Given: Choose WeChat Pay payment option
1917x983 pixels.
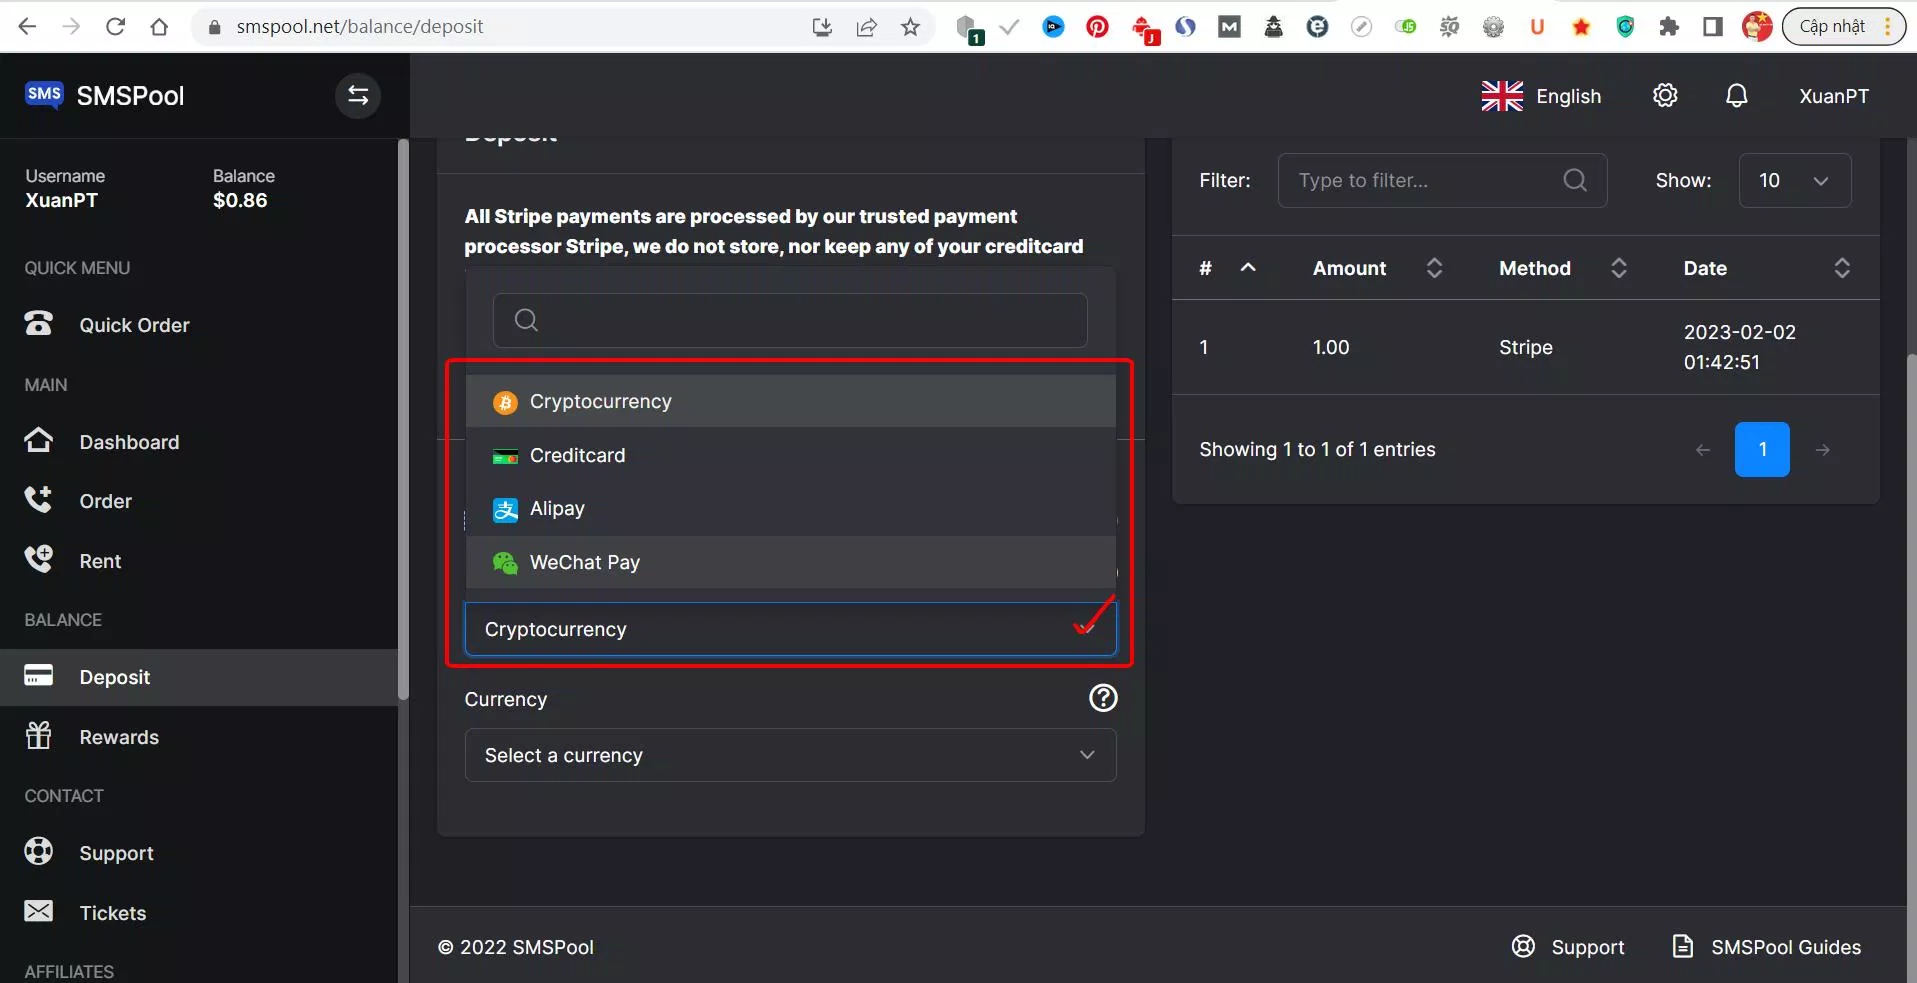Looking at the screenshot, I should pos(790,562).
